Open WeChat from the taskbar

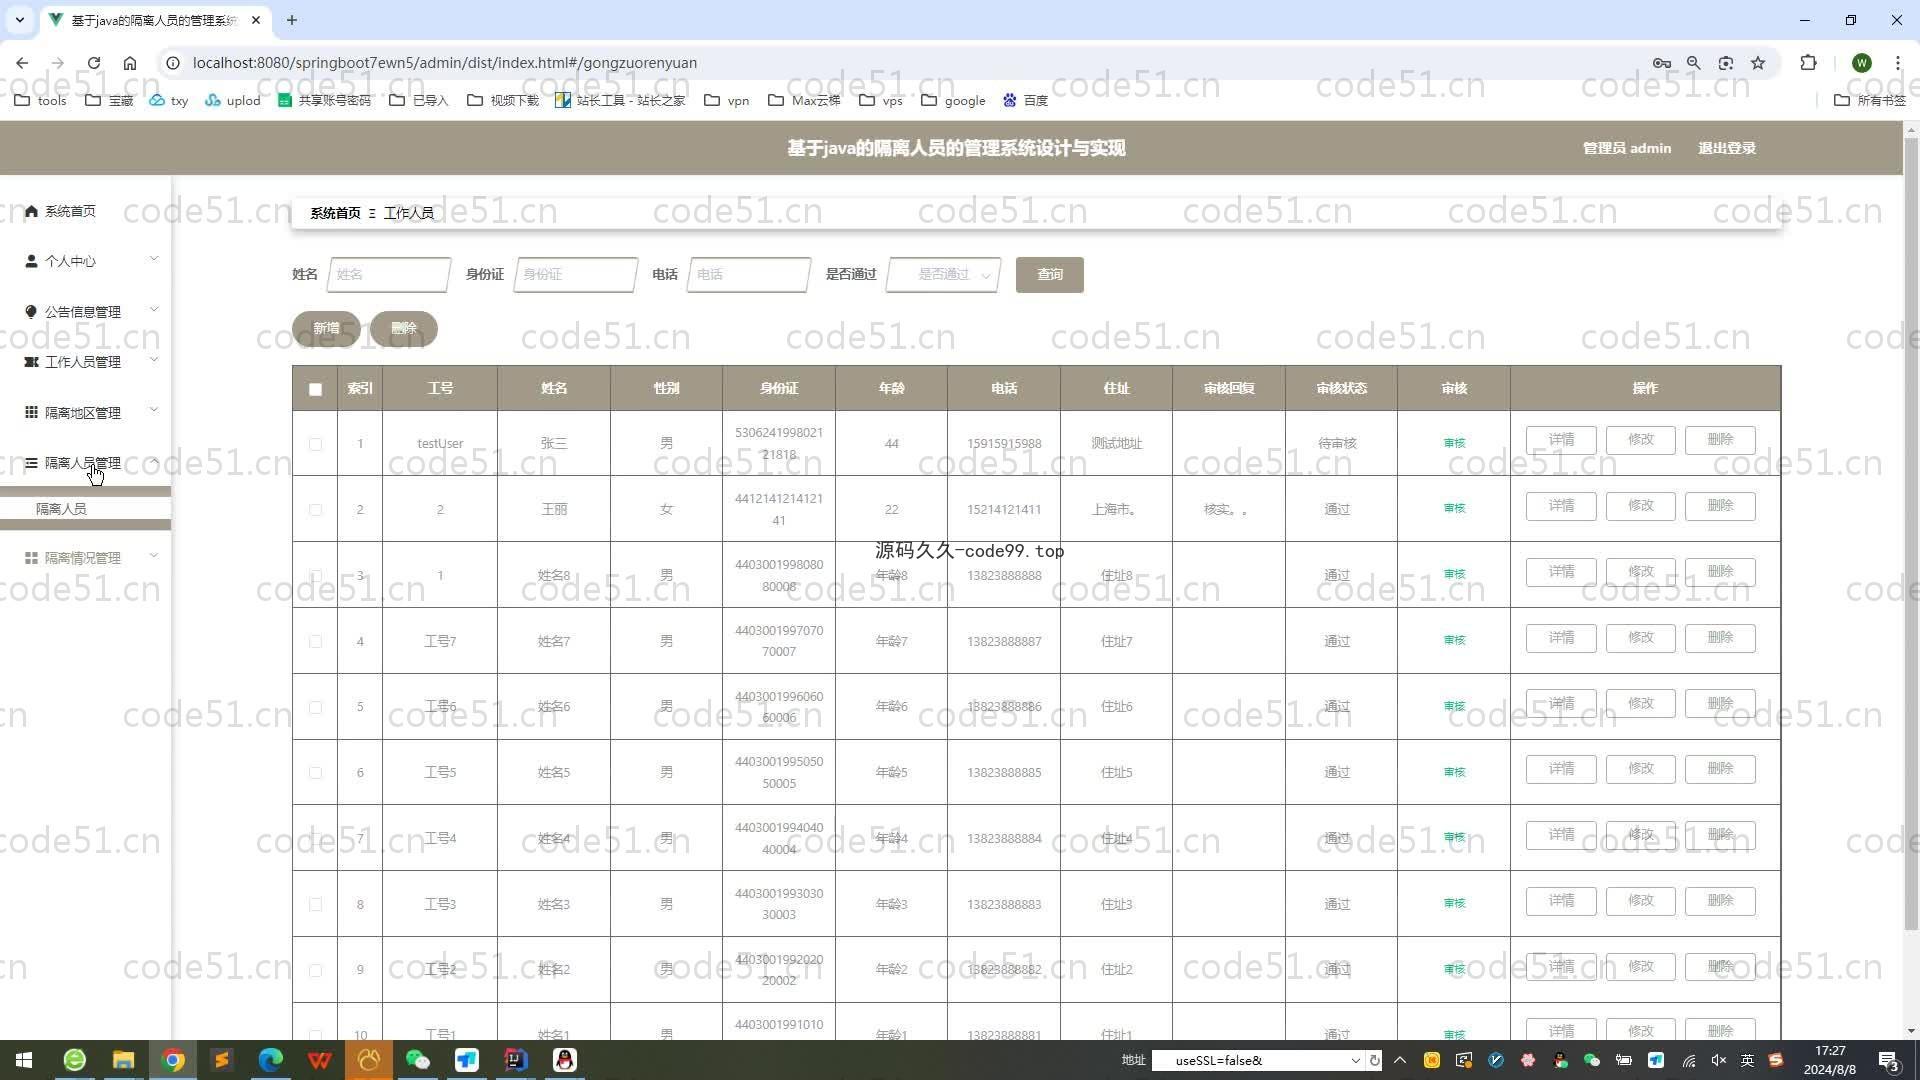pyautogui.click(x=417, y=1060)
